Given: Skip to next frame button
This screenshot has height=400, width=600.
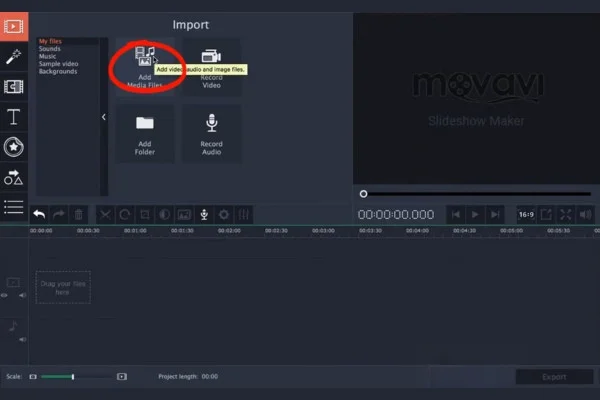Looking at the screenshot, I should click(x=495, y=214).
